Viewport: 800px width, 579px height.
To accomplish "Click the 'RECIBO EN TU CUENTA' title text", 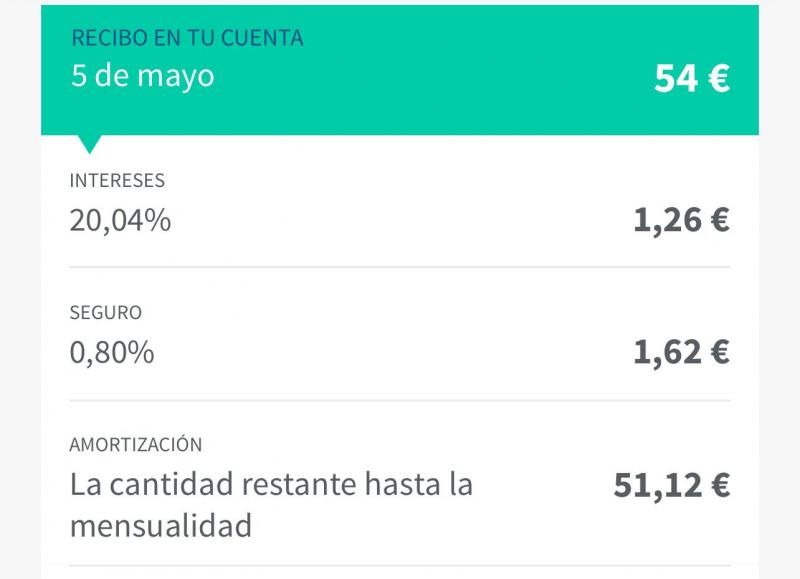I will point(187,38).
